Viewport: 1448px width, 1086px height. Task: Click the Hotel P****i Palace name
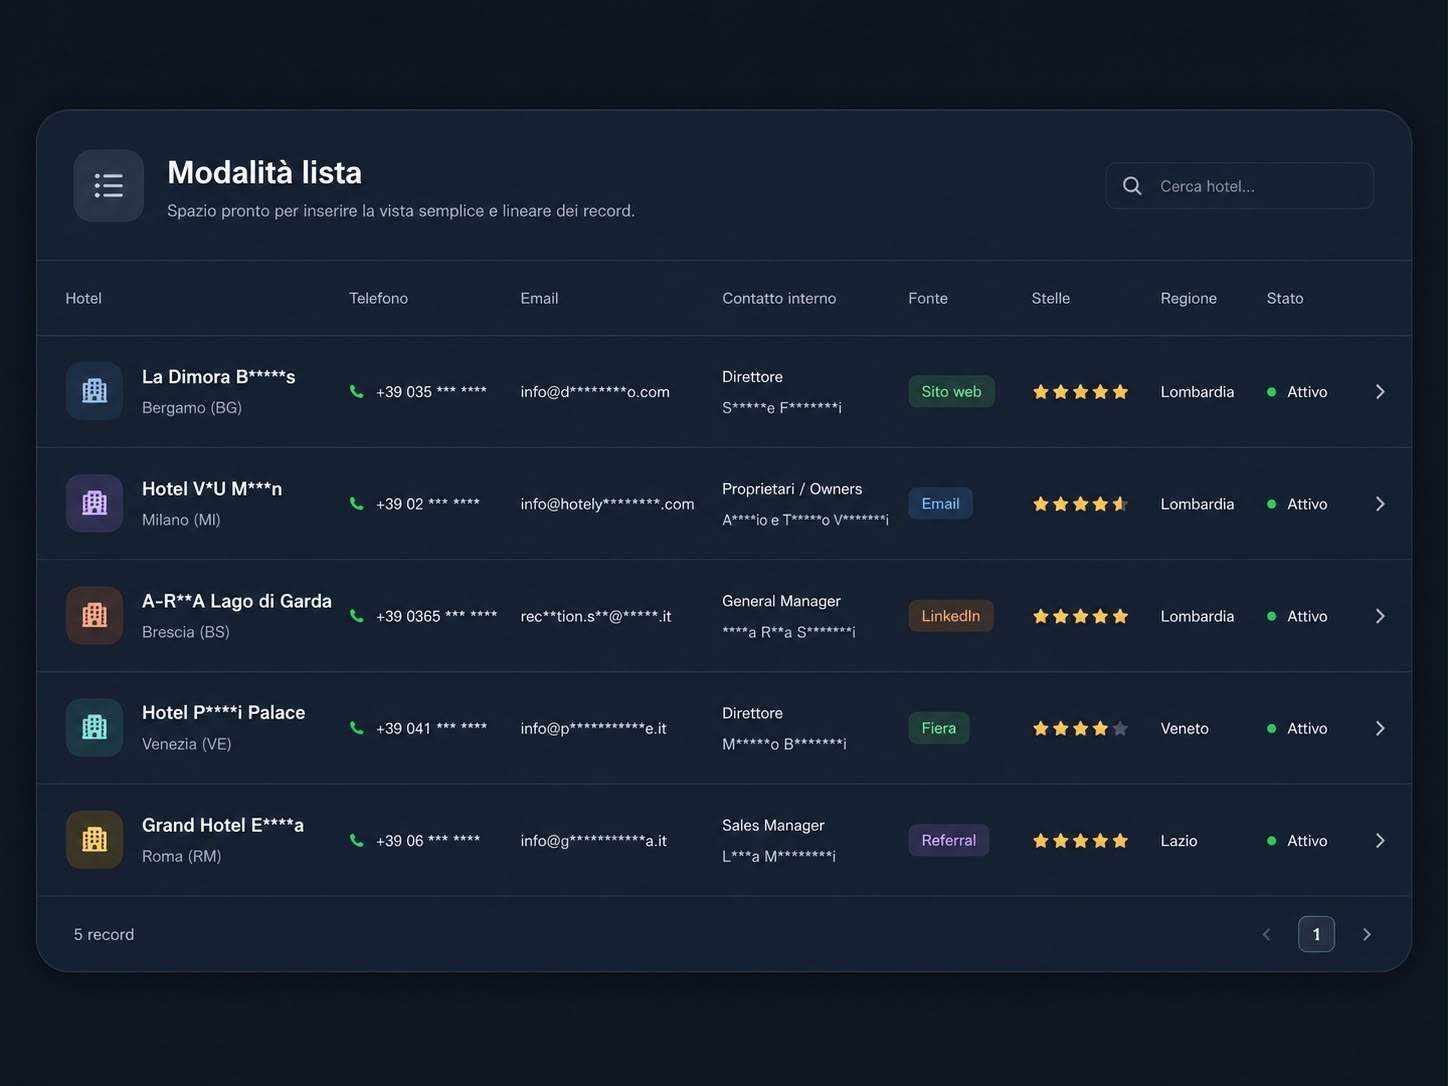[223, 713]
